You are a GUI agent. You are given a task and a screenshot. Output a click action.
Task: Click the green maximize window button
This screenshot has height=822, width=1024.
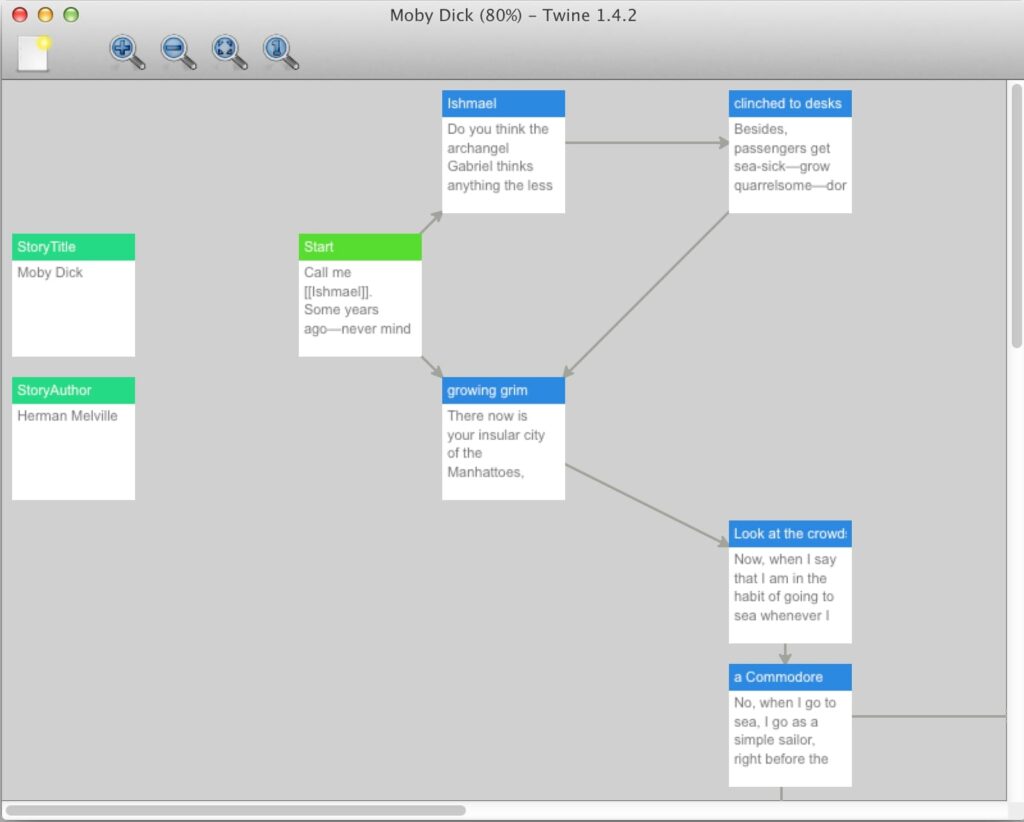70,15
